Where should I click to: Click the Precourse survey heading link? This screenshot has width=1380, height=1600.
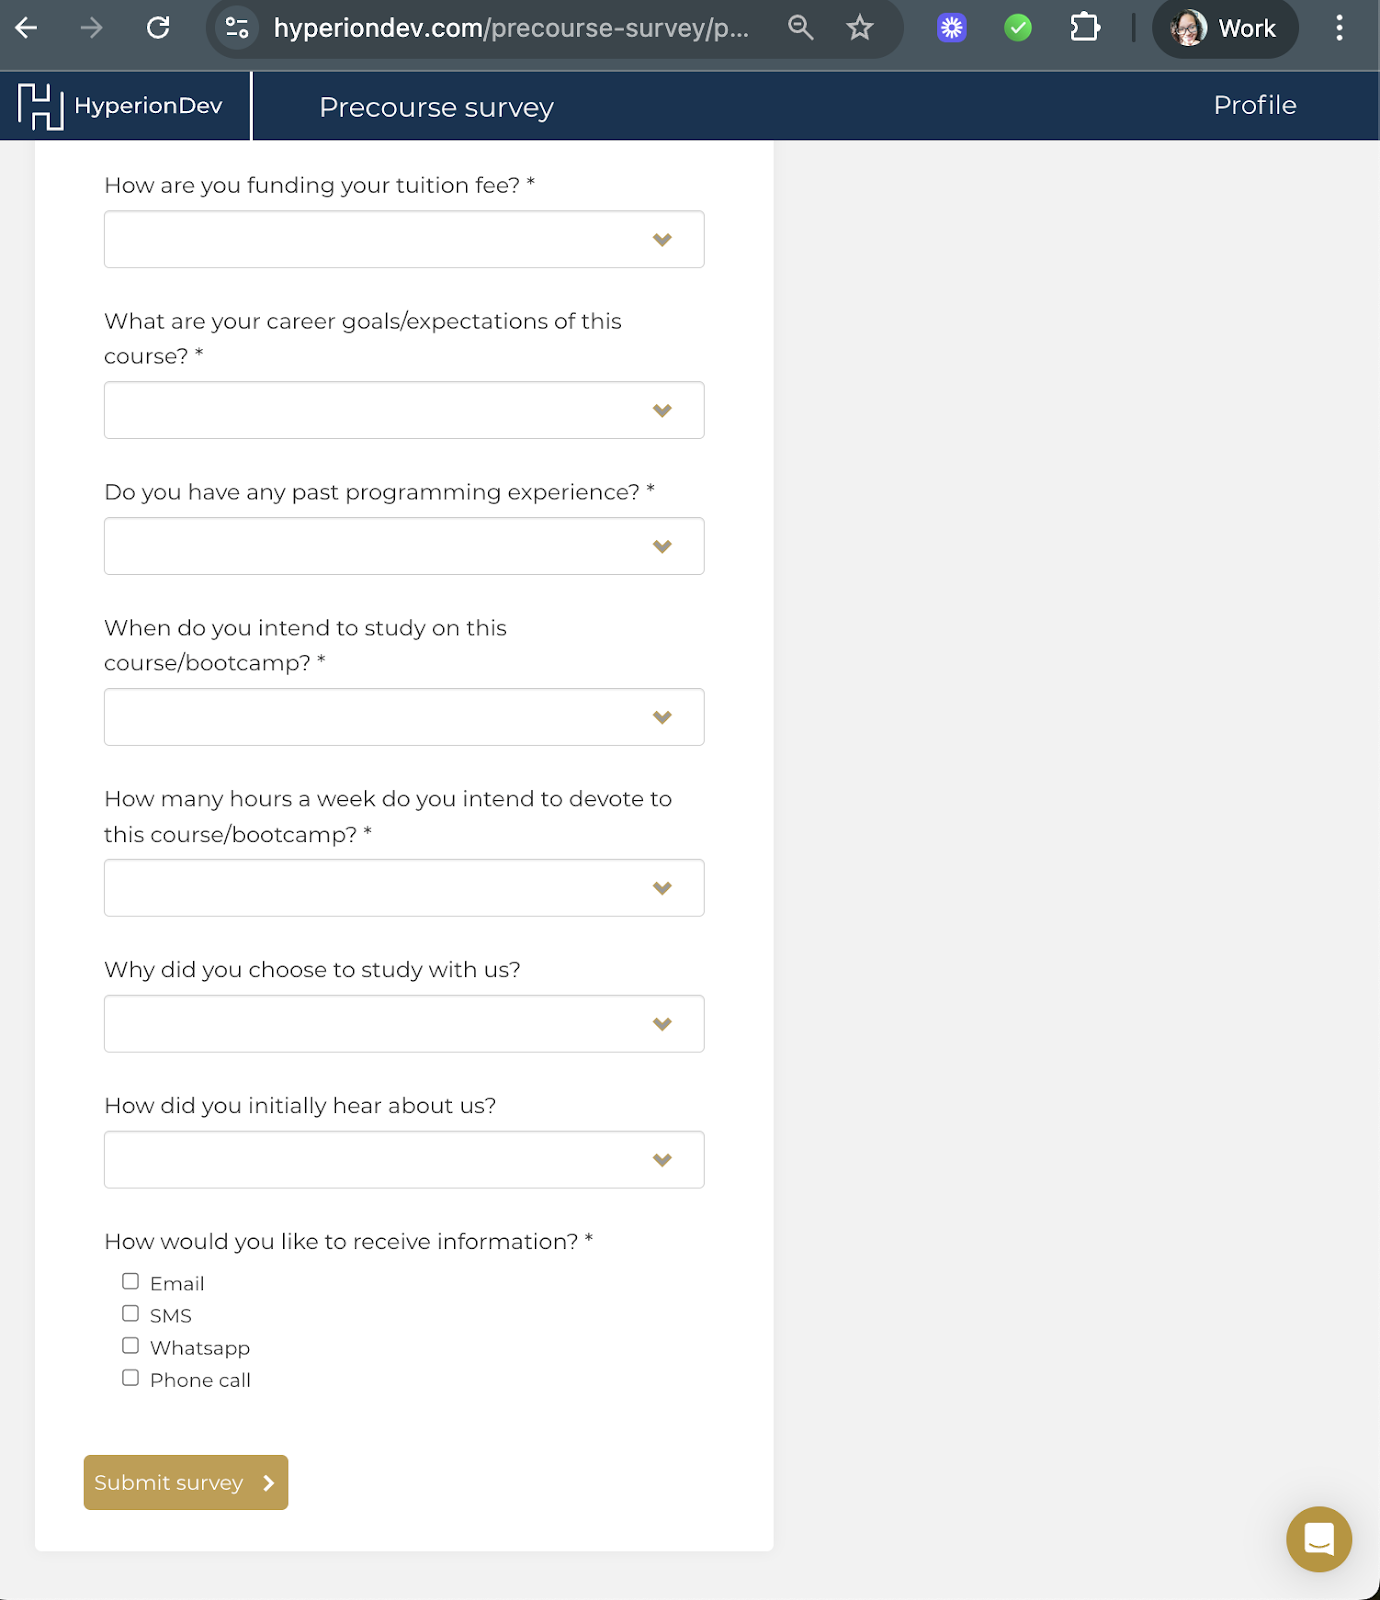(436, 106)
